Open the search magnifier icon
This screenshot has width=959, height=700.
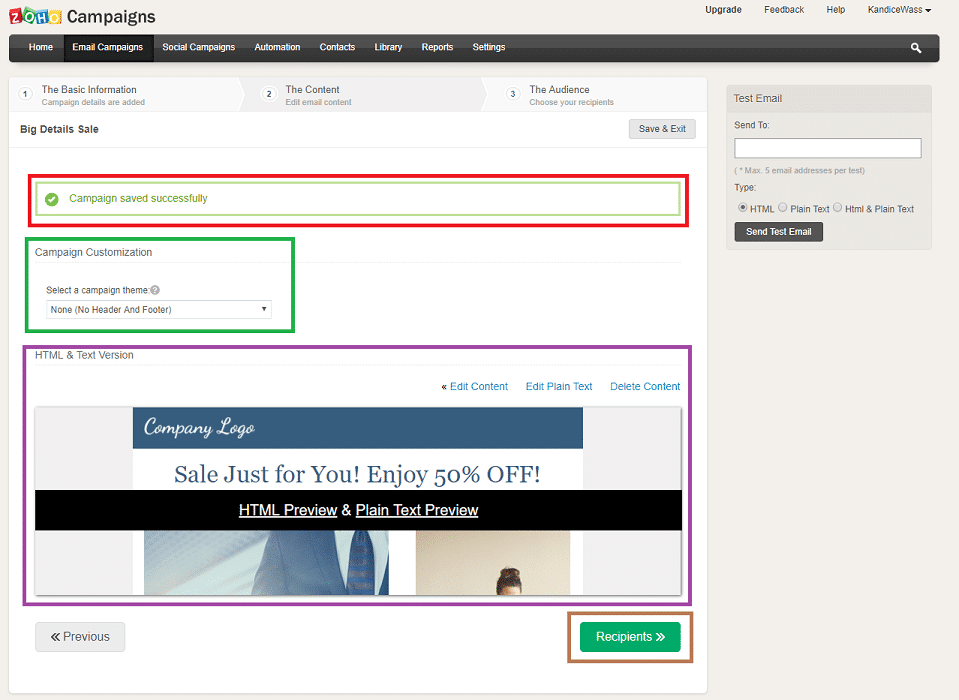(916, 48)
